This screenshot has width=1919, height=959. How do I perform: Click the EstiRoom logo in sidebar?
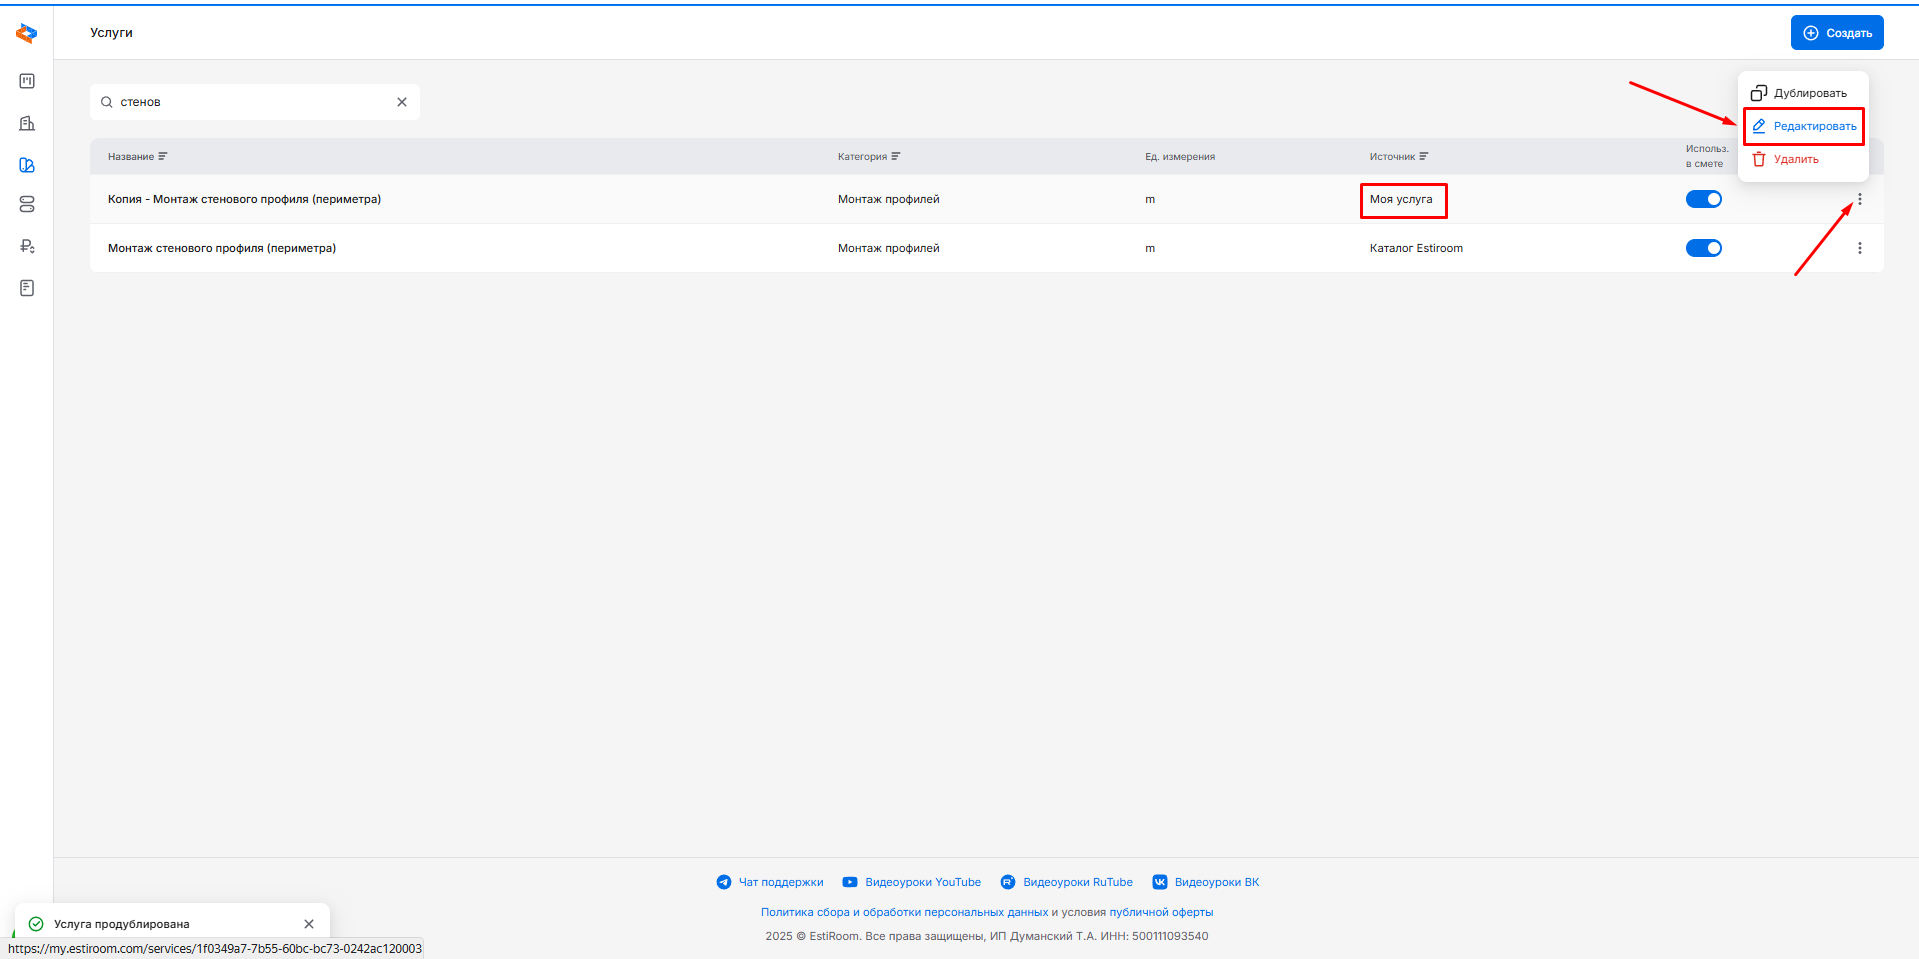[x=27, y=34]
